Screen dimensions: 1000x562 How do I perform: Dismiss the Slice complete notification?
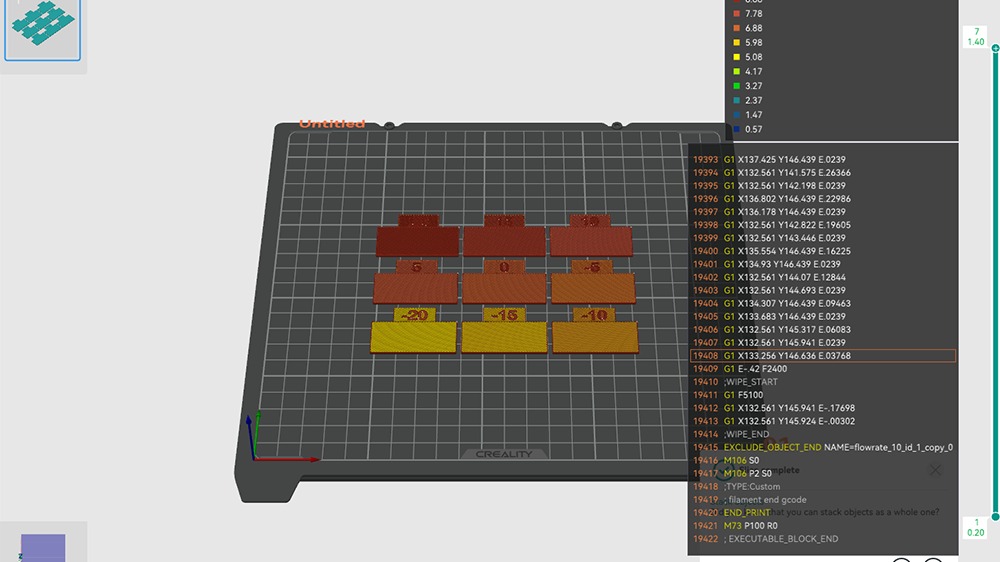pos(934,470)
